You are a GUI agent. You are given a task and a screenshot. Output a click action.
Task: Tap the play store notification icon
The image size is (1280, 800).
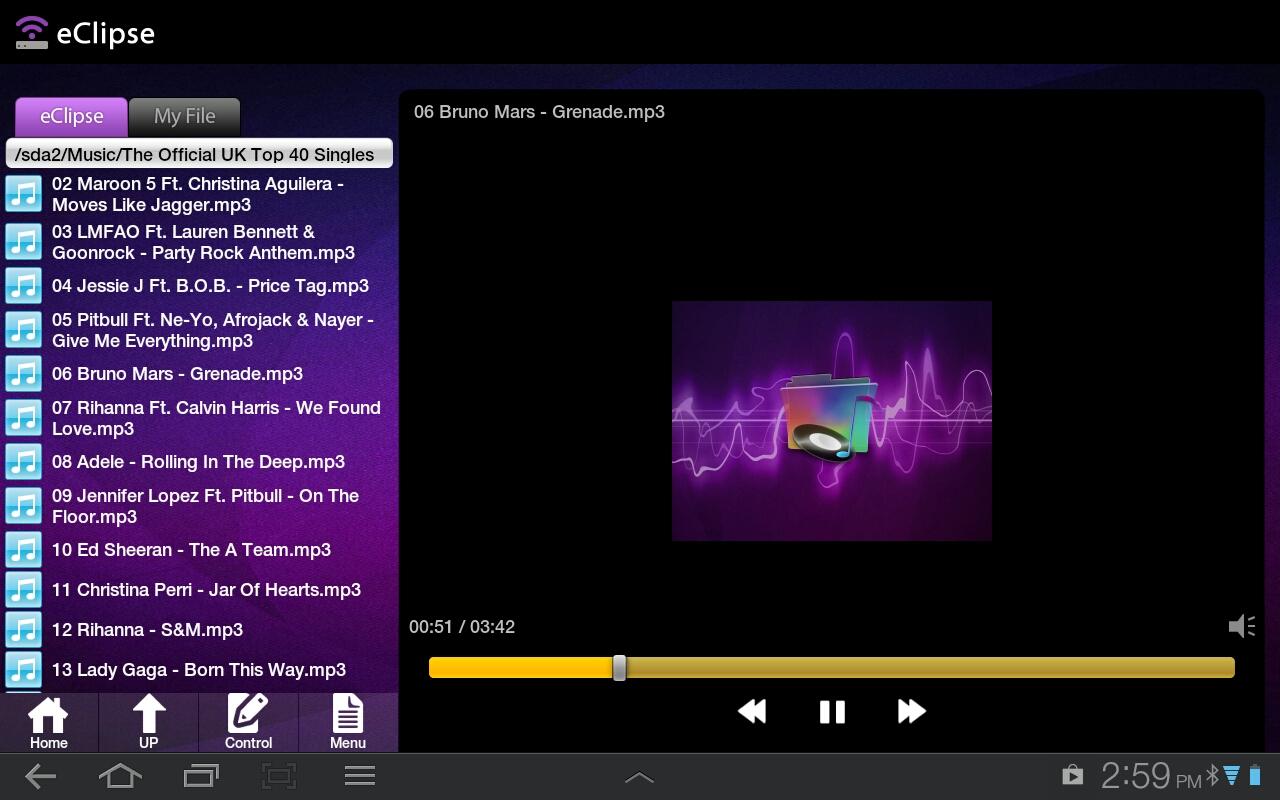point(1072,776)
